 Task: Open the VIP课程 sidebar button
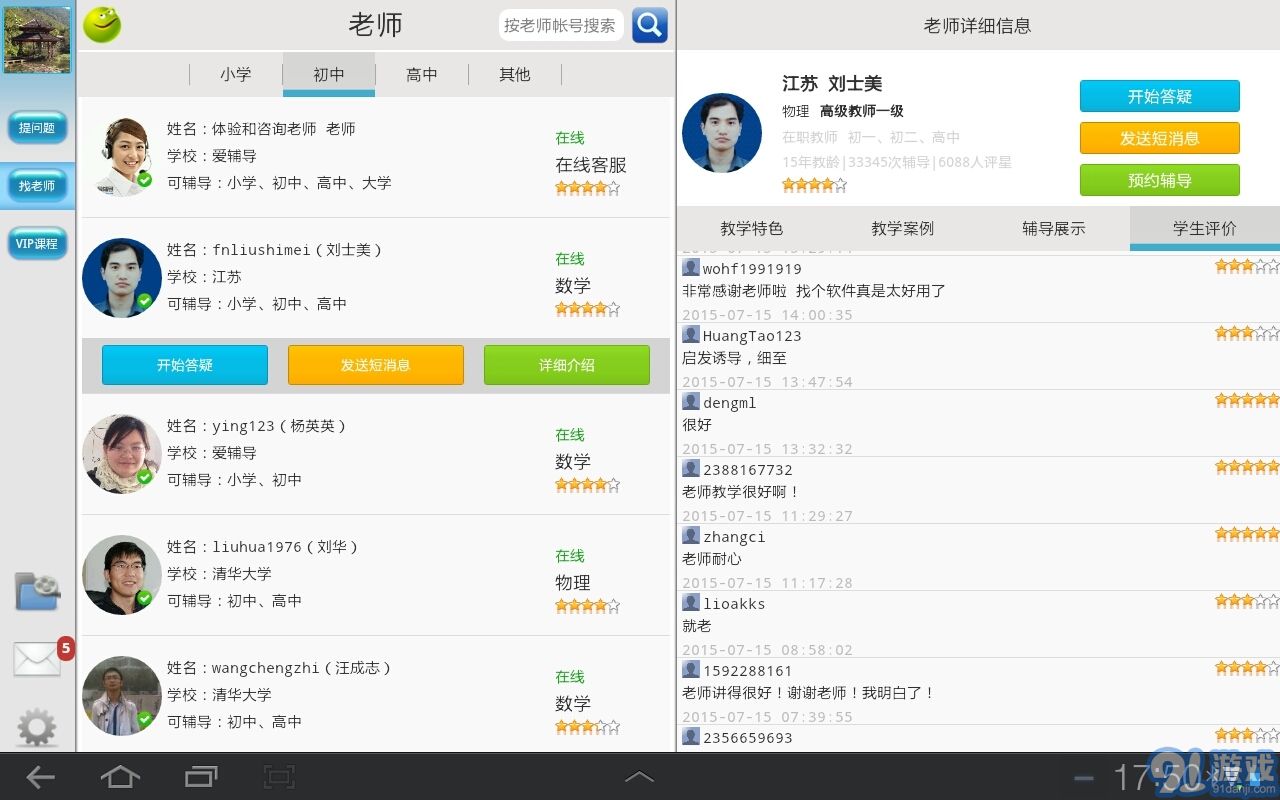click(x=37, y=244)
